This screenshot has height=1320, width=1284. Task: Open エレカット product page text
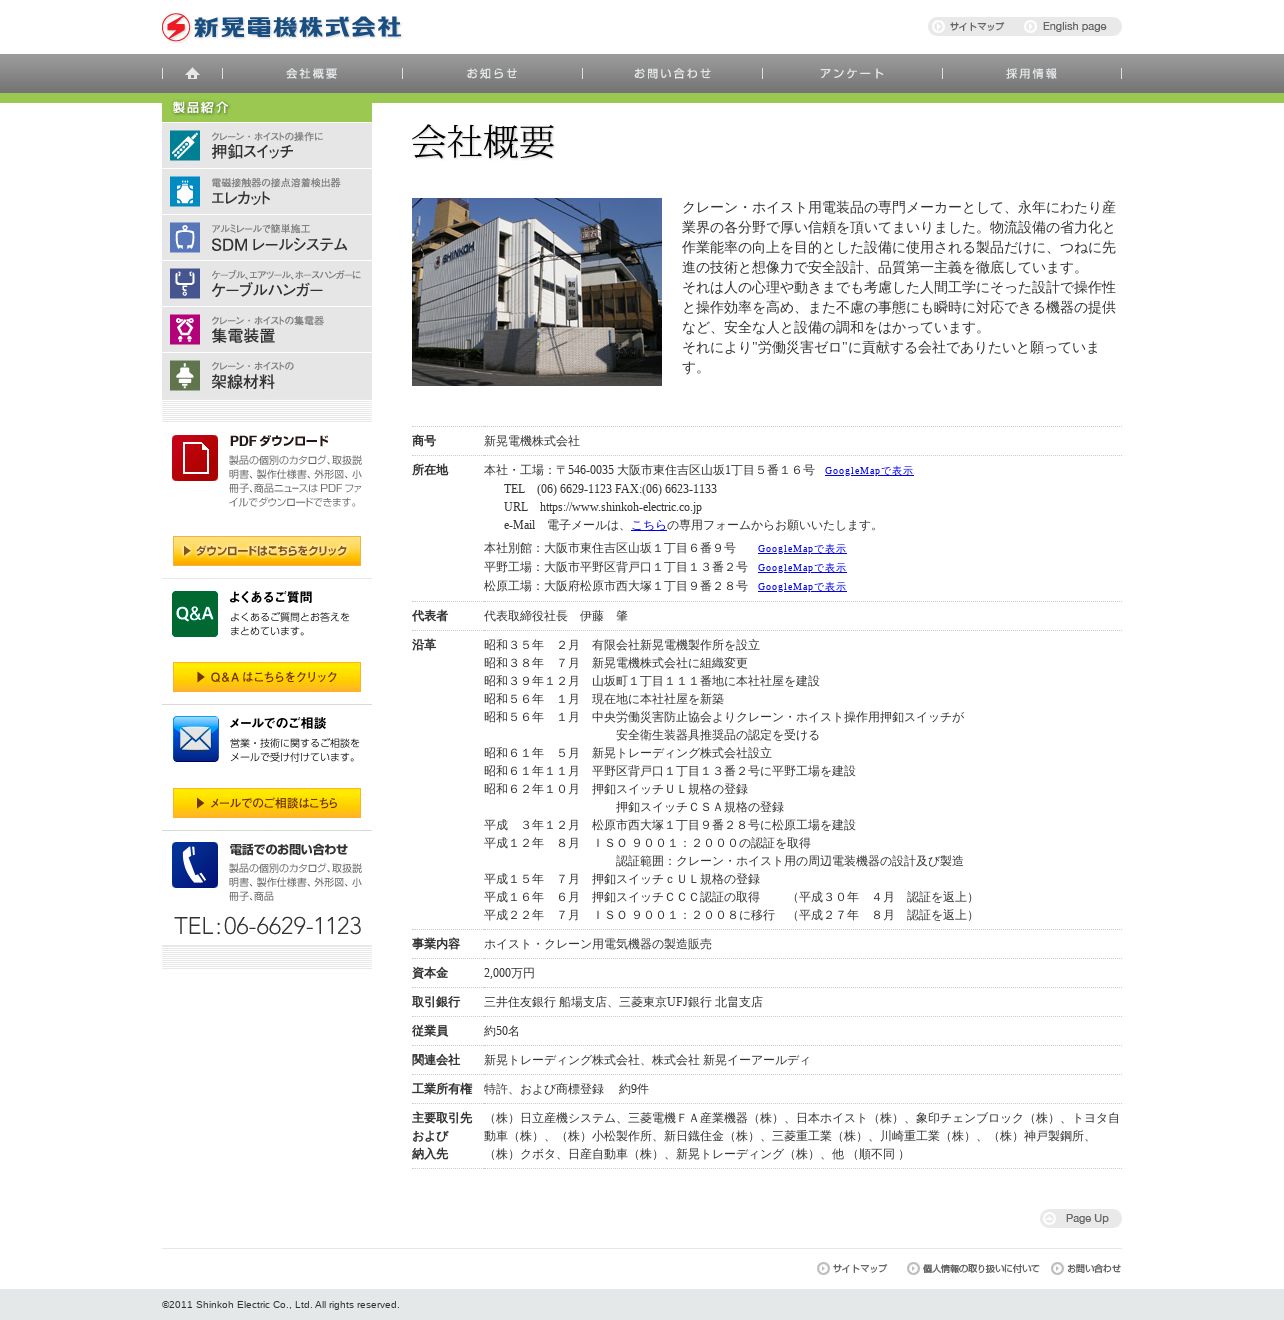241,198
